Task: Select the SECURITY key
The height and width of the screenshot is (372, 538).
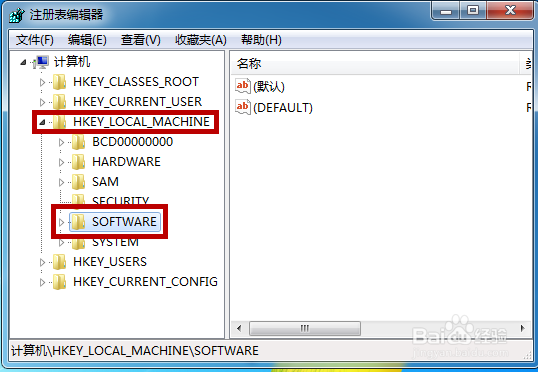Action: point(120,200)
